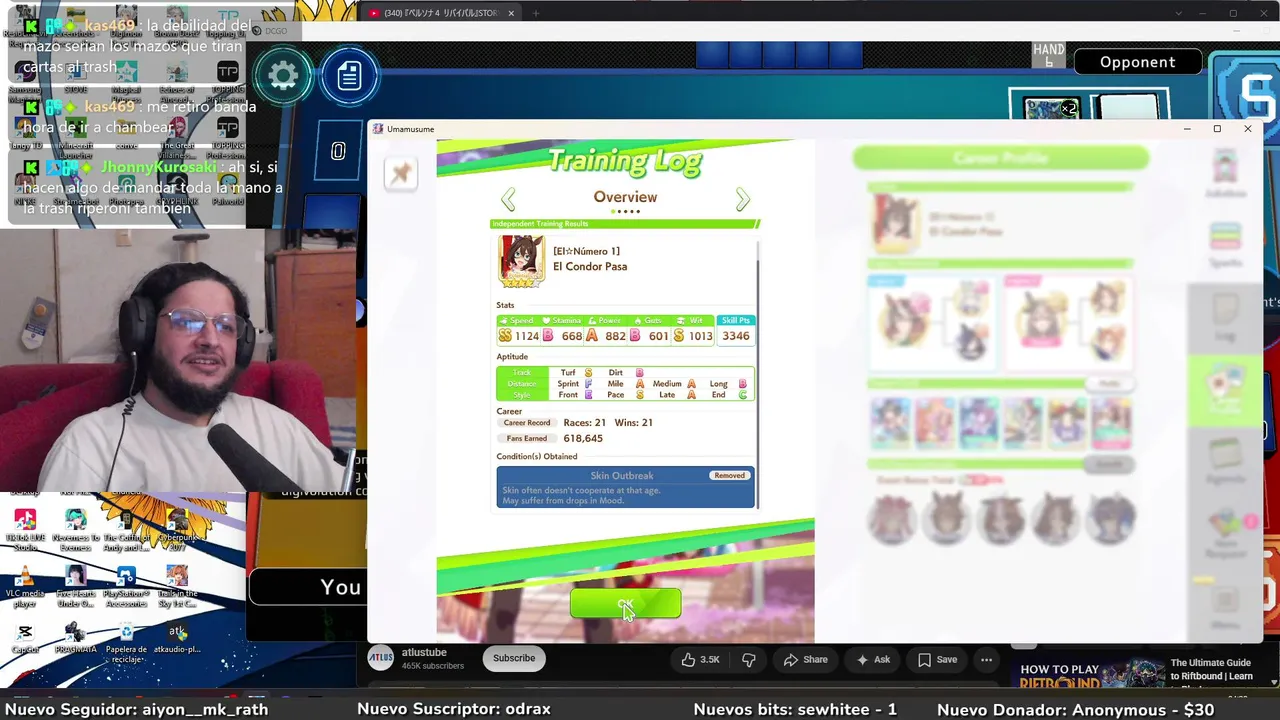Go to next Training Log page arrow
Viewport: 1280px width, 720px height.
742,199
